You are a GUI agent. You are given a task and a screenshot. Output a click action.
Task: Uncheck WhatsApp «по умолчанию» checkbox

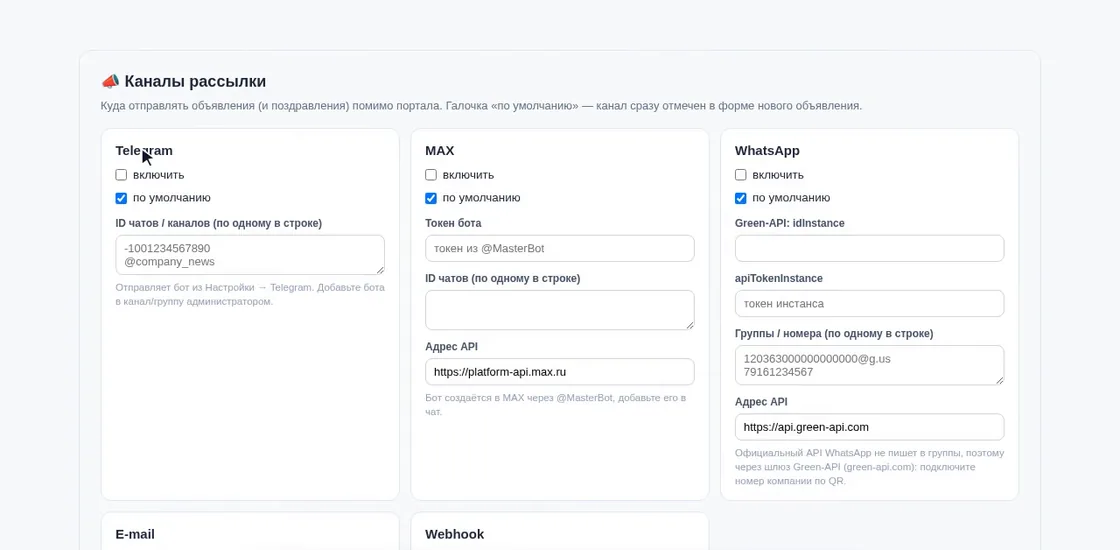click(741, 198)
